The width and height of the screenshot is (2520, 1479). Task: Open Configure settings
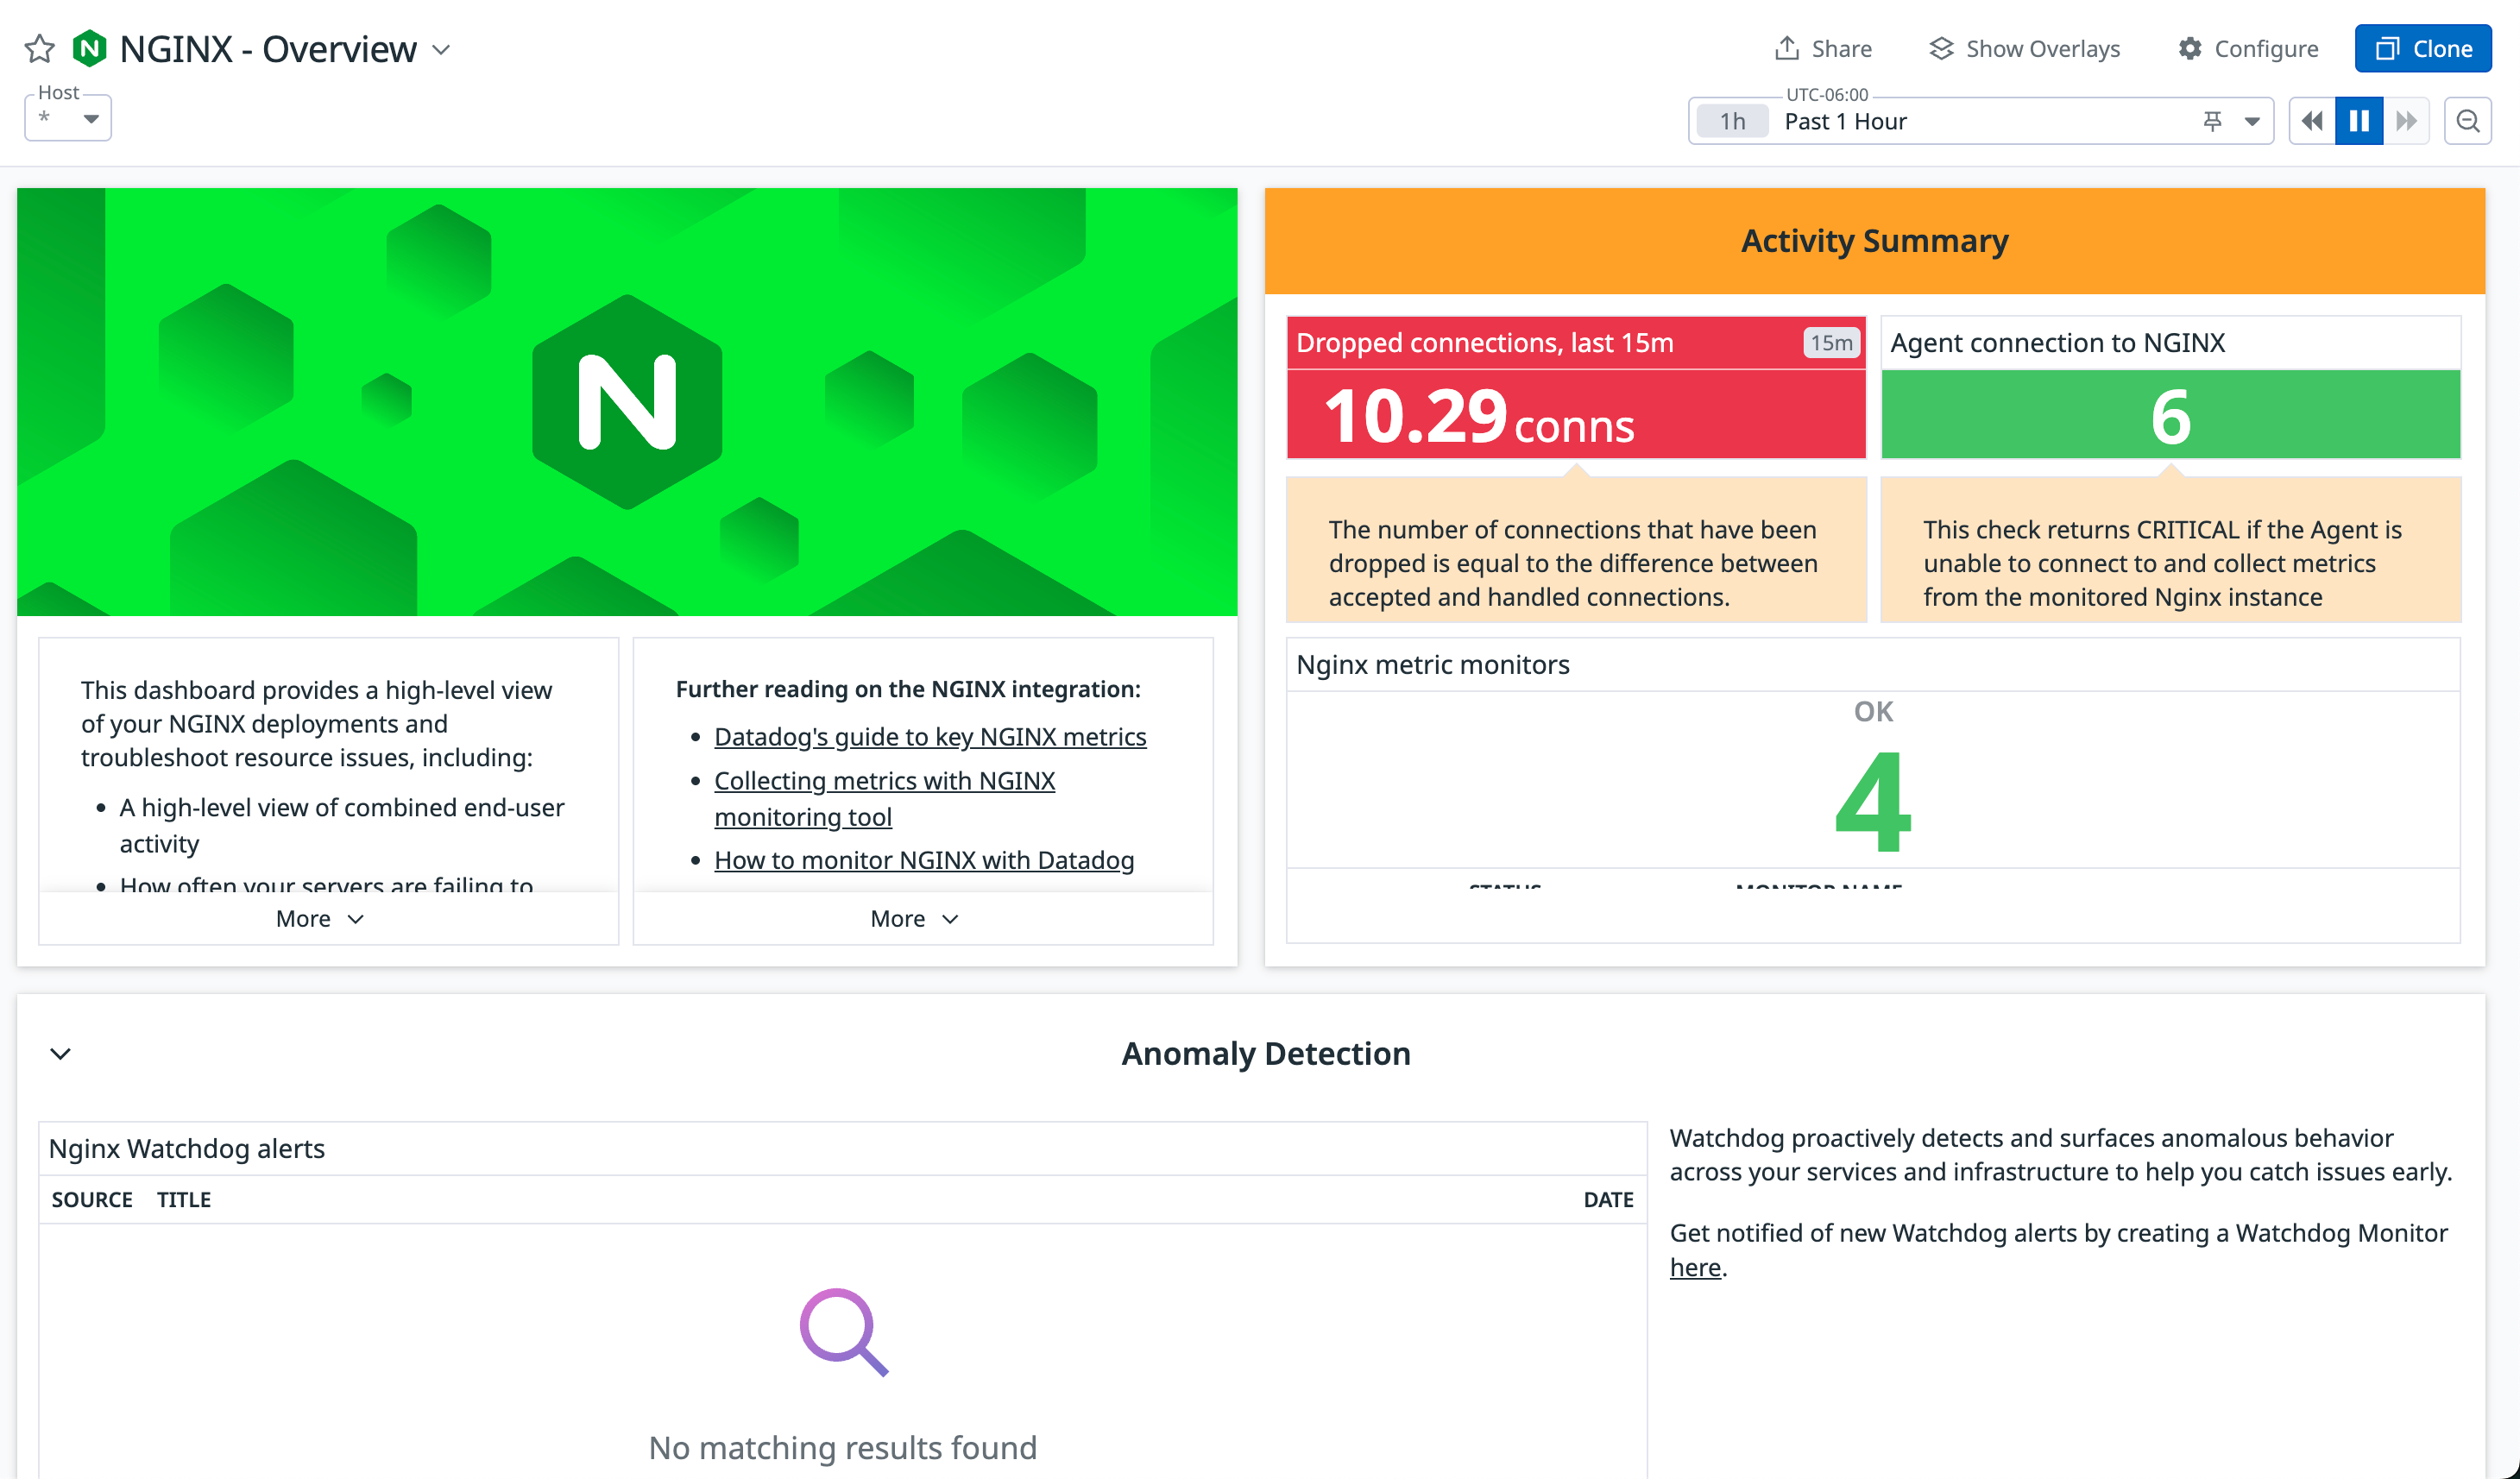[2248, 48]
